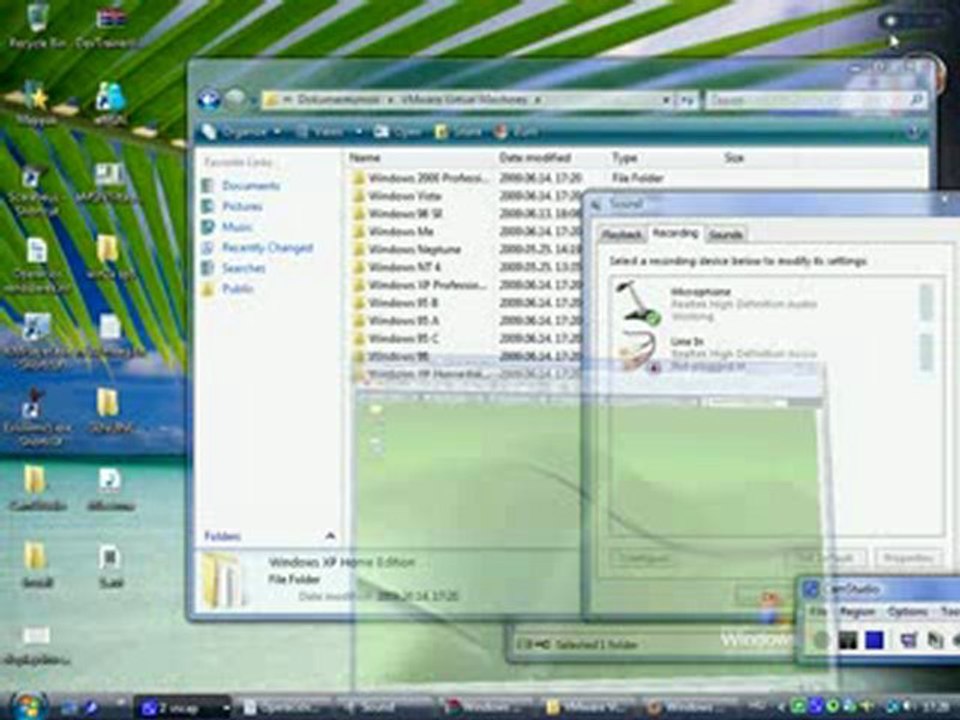Click the Show desktop quick launch icon
Image resolution: width=960 pixels, height=720 pixels.
tap(69, 708)
